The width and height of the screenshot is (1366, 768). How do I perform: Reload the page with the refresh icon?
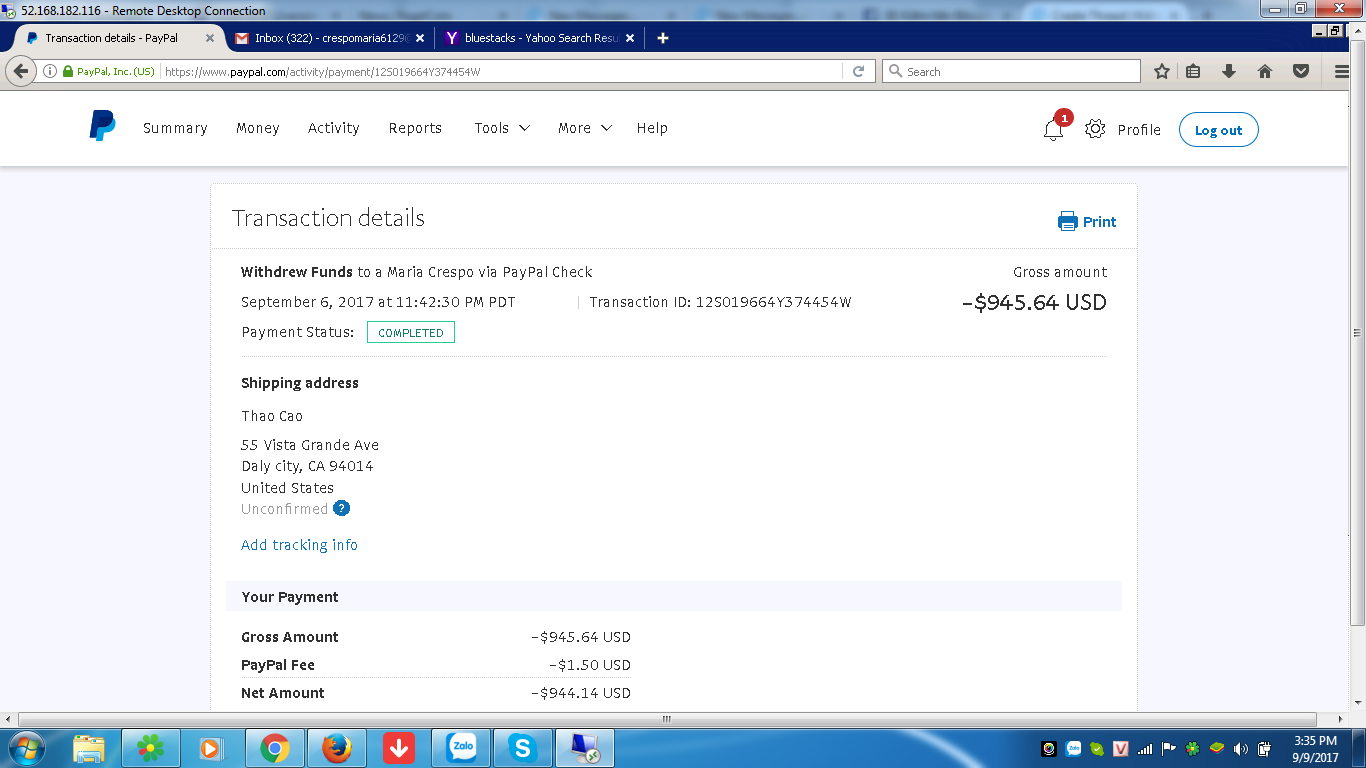coord(858,72)
